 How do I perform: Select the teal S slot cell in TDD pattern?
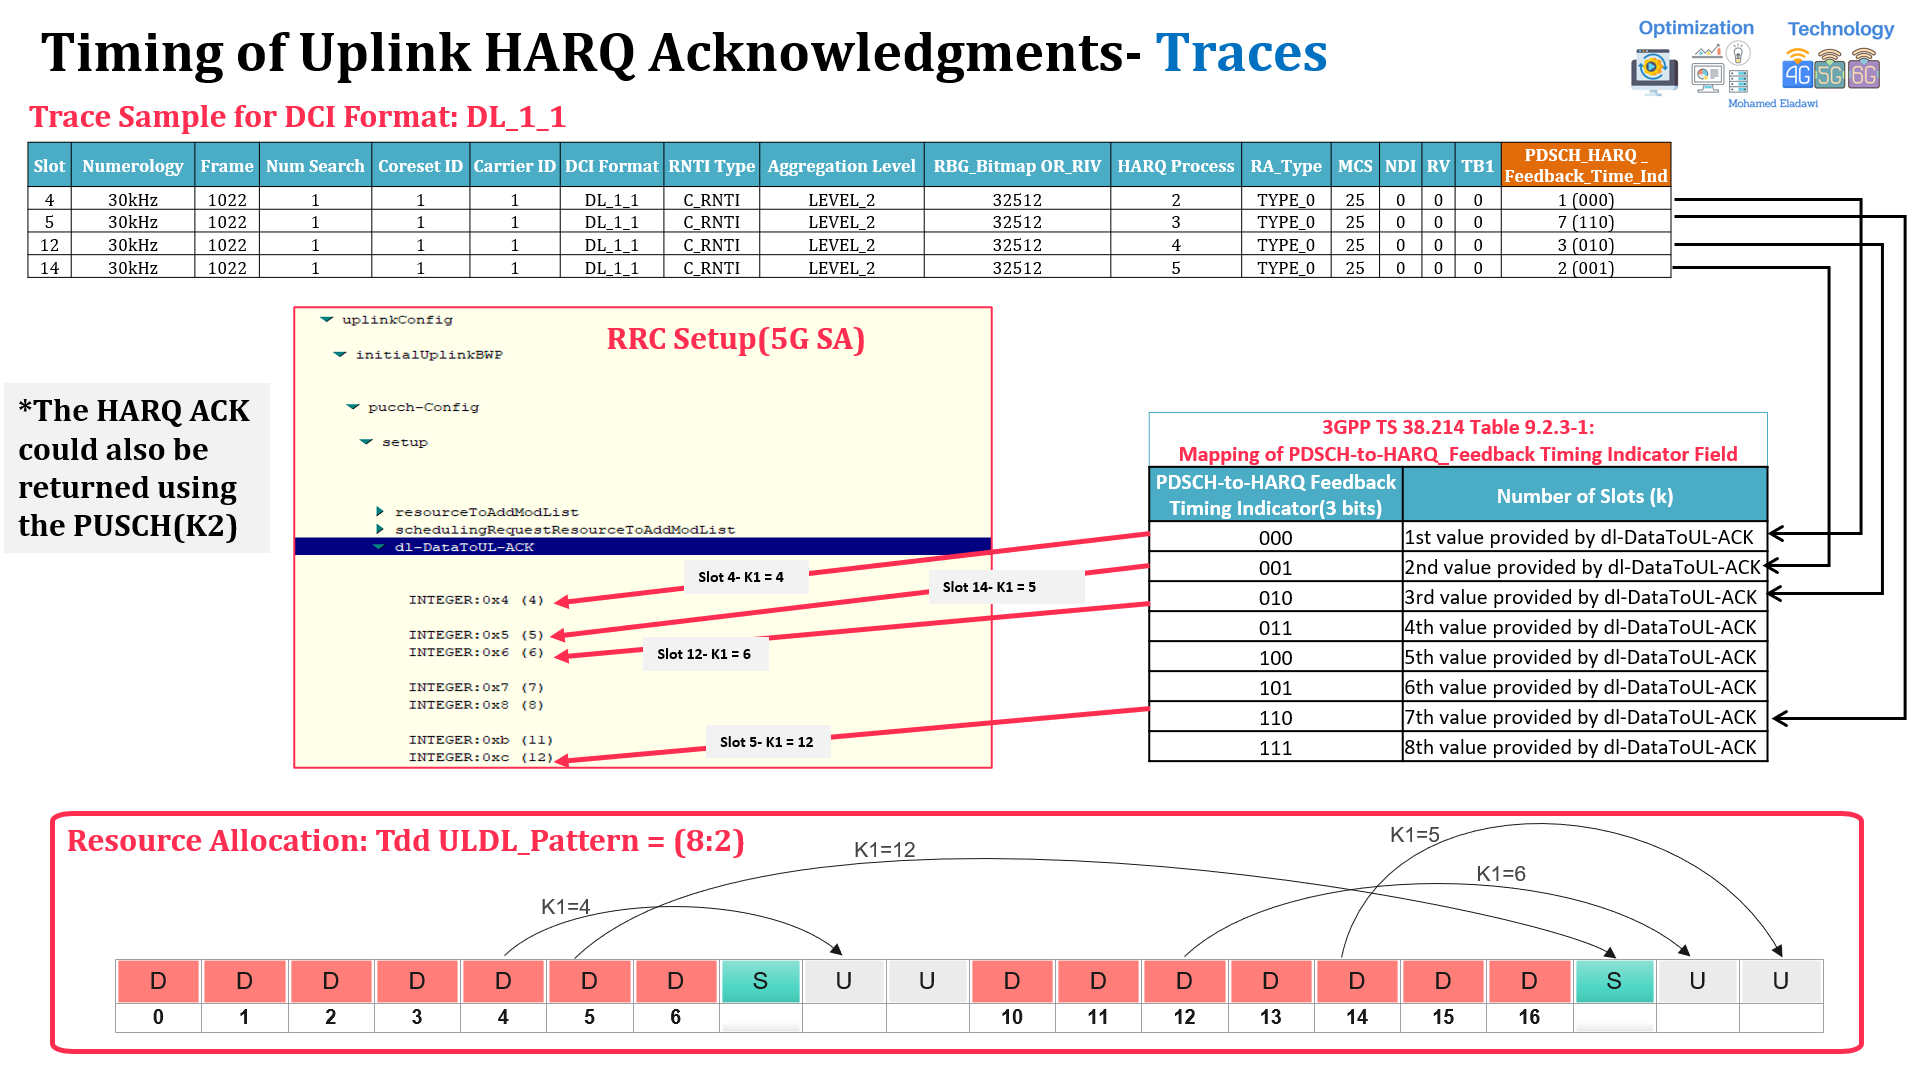pyautogui.click(x=760, y=981)
